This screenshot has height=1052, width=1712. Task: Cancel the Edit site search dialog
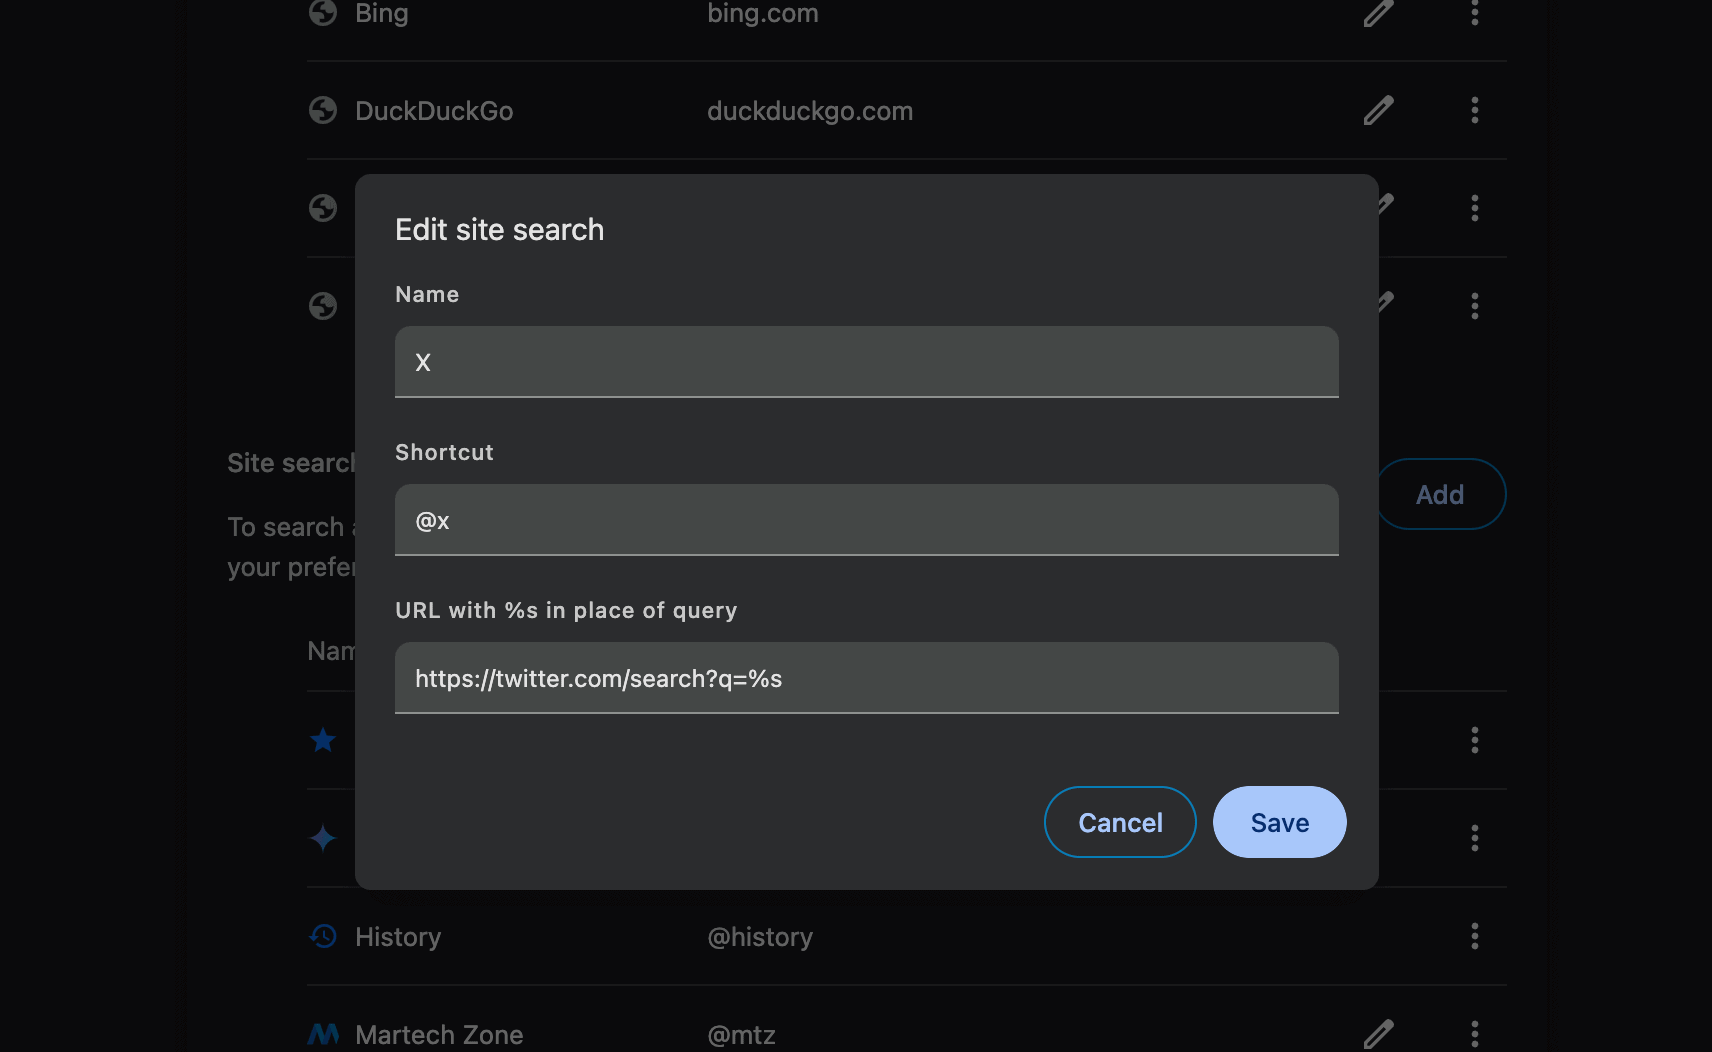pyautogui.click(x=1120, y=822)
